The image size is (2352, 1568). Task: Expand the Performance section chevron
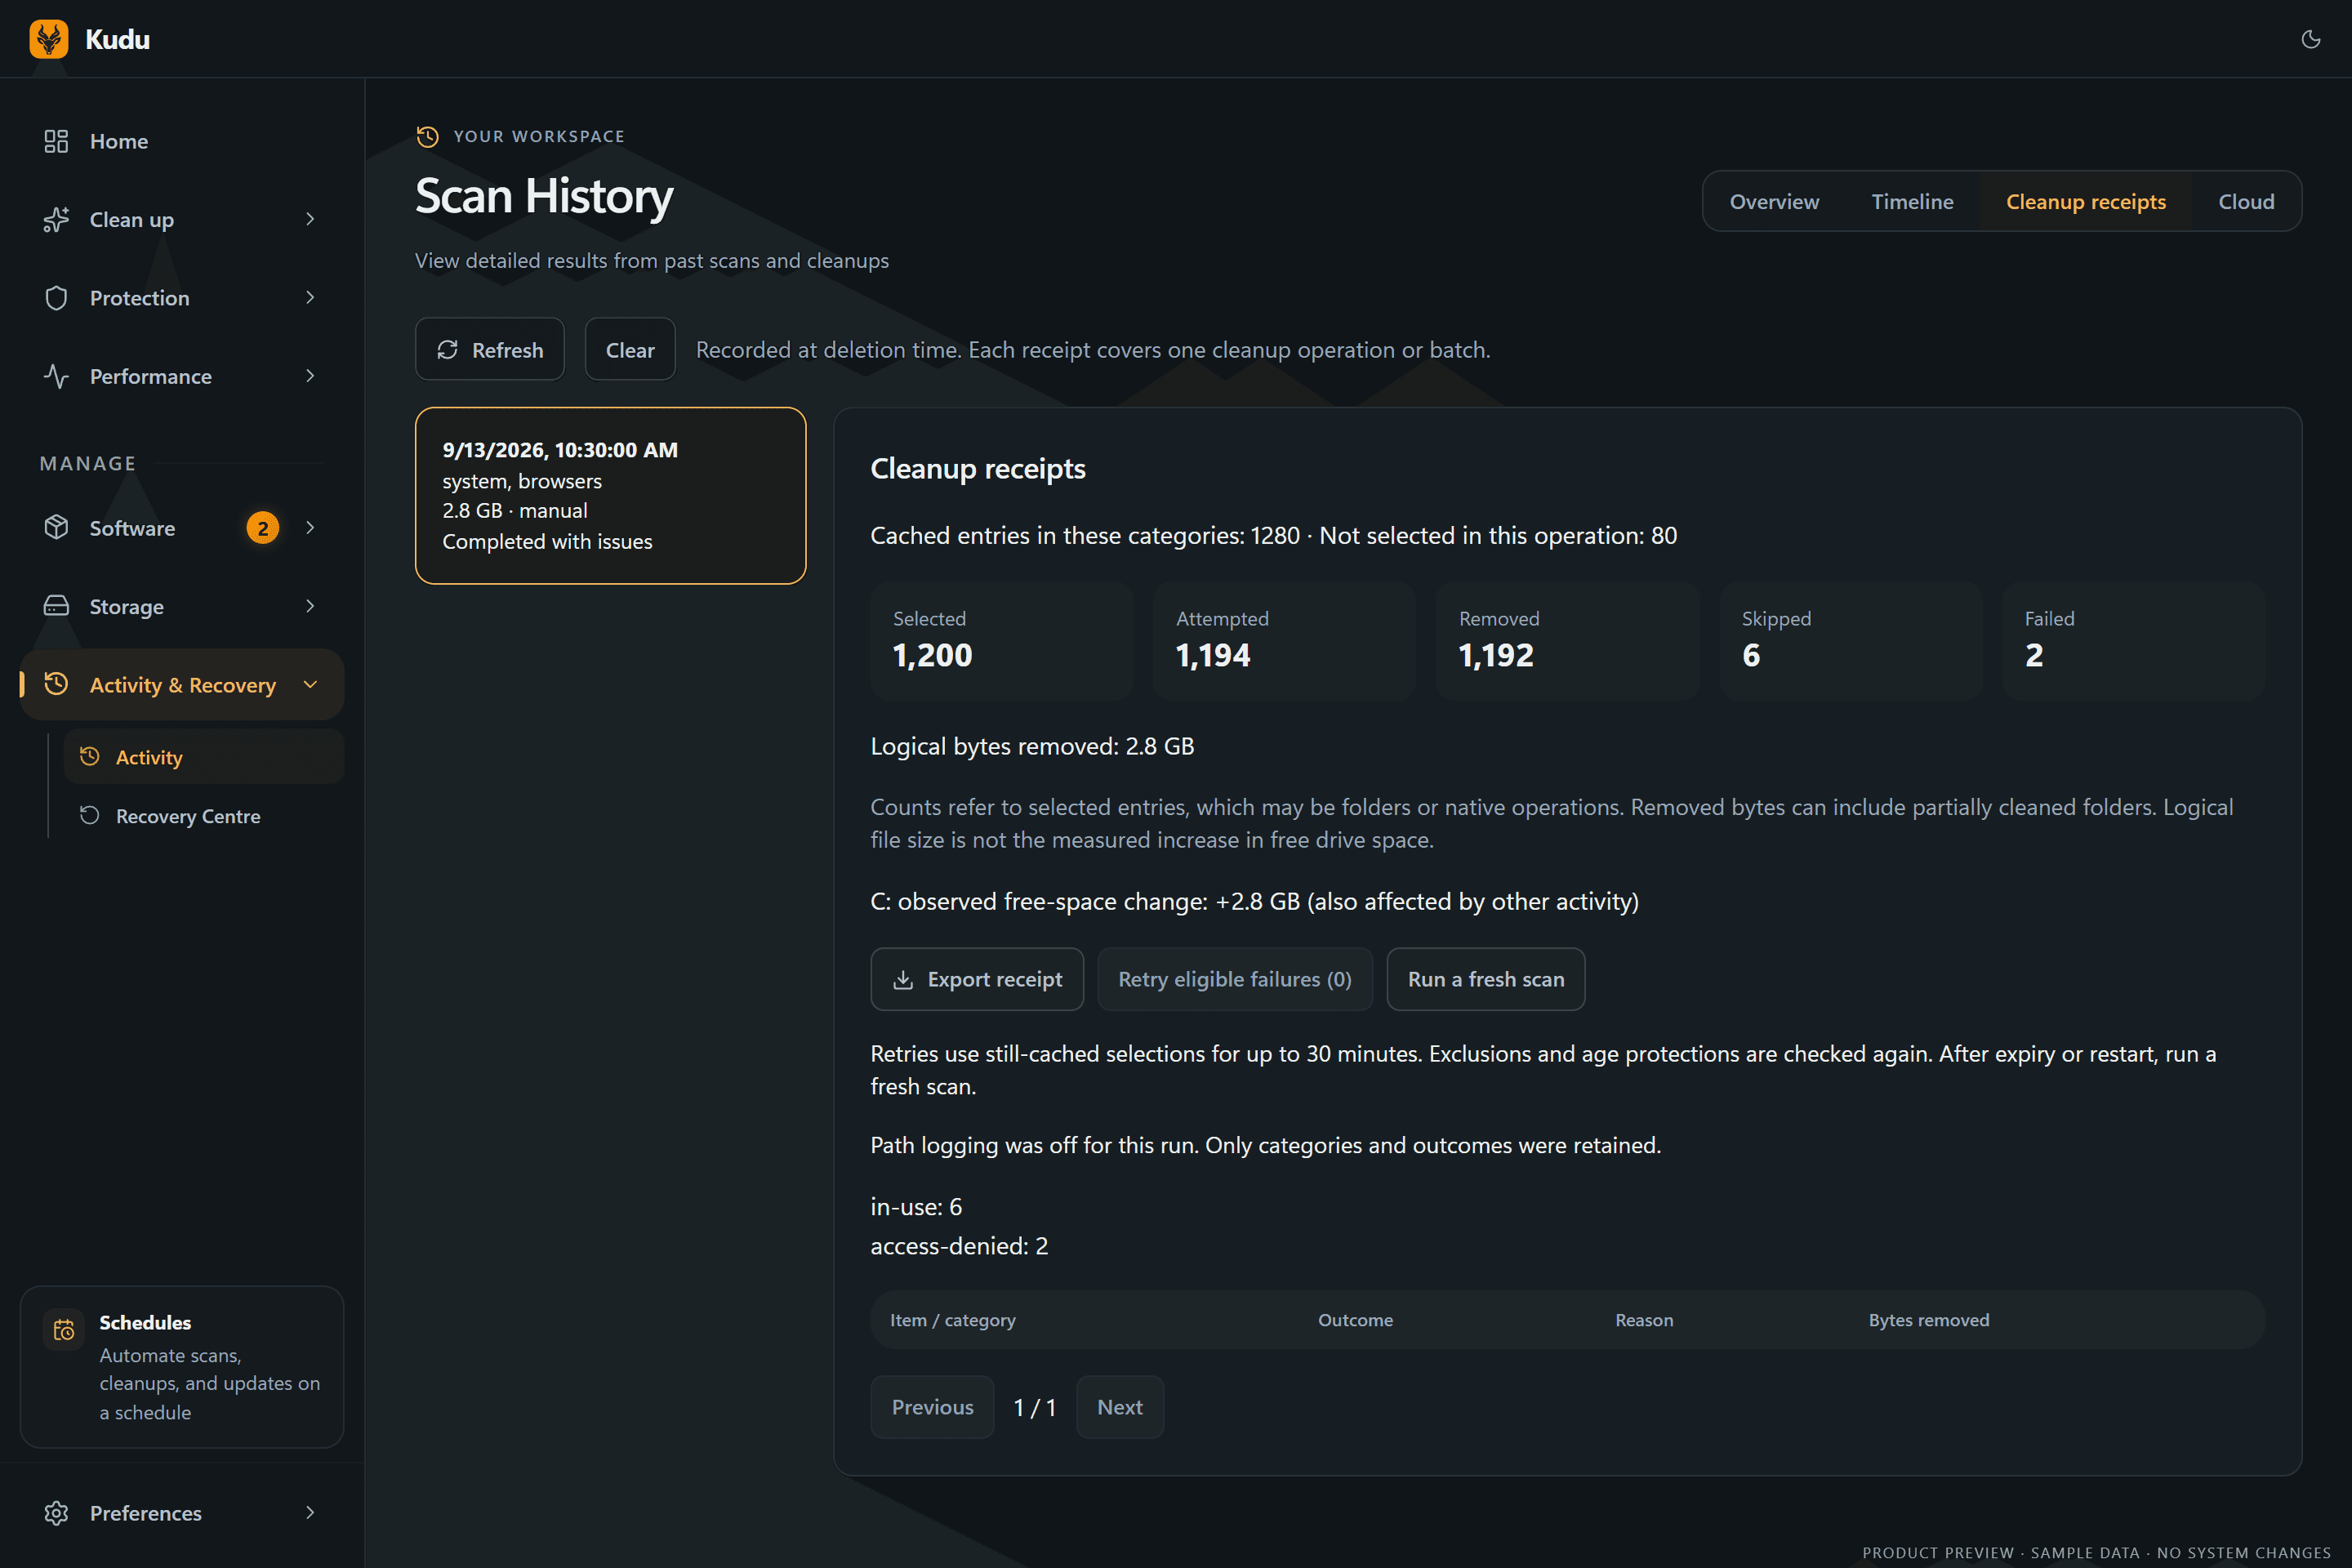[x=310, y=376]
